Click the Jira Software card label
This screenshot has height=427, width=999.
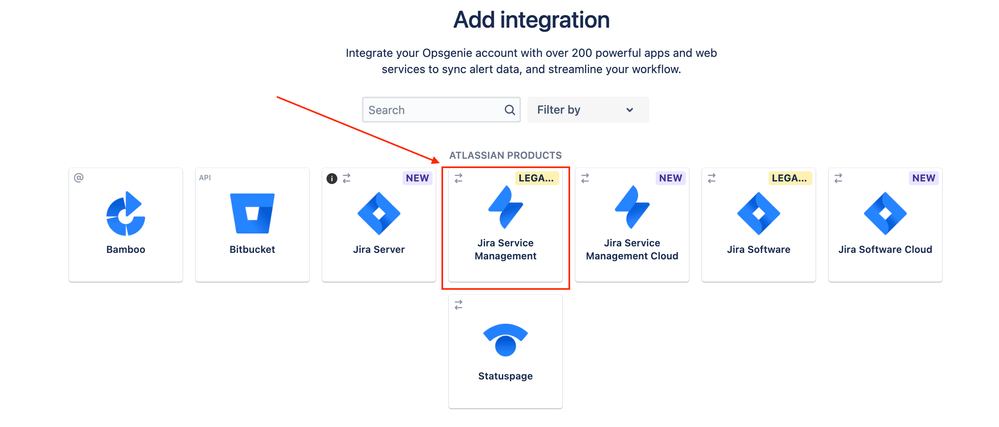[758, 250]
